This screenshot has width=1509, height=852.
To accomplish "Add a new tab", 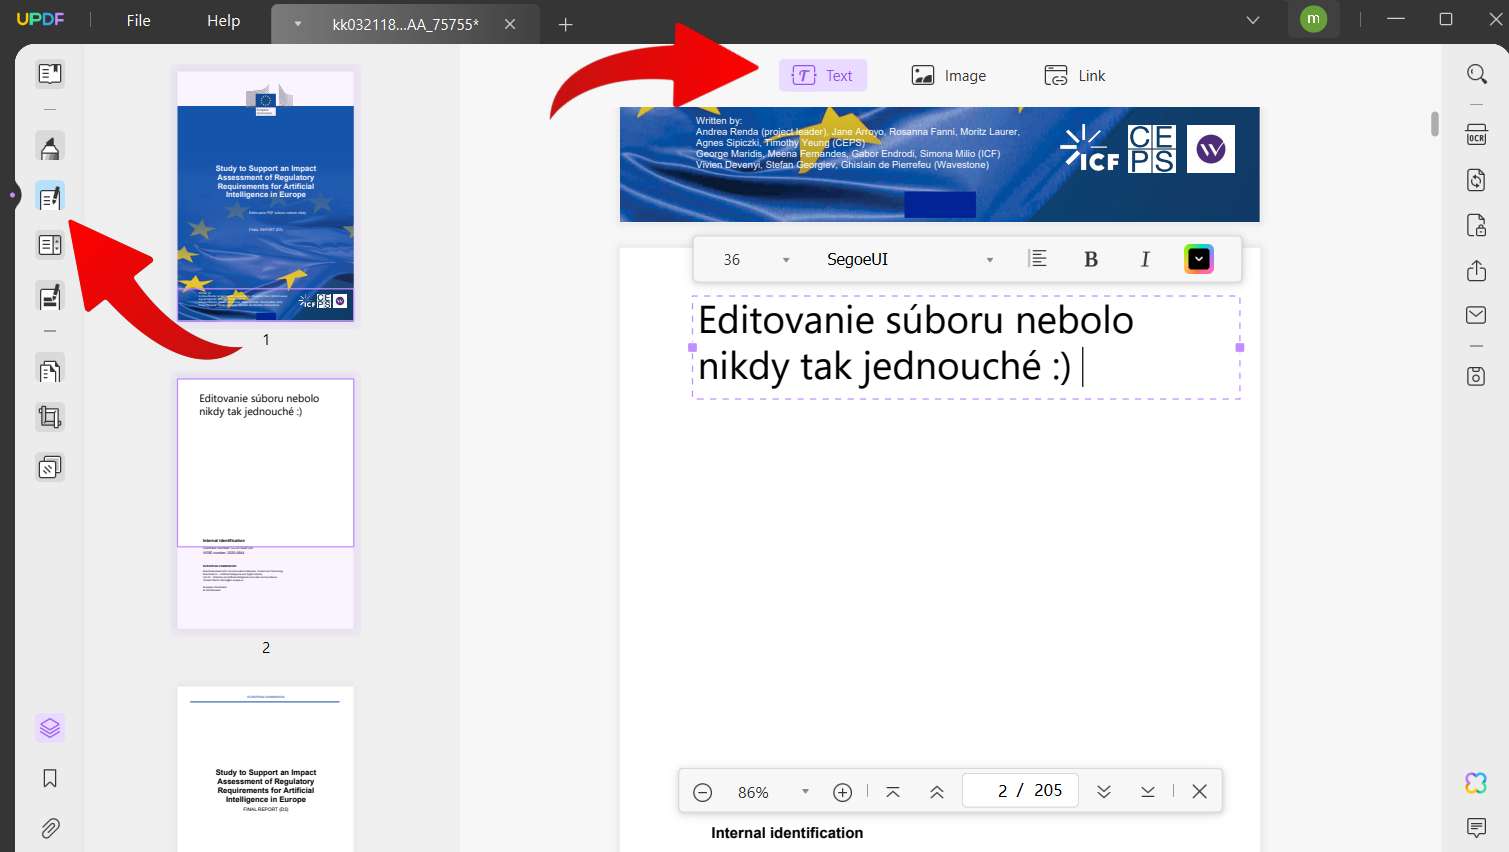I will click(565, 24).
